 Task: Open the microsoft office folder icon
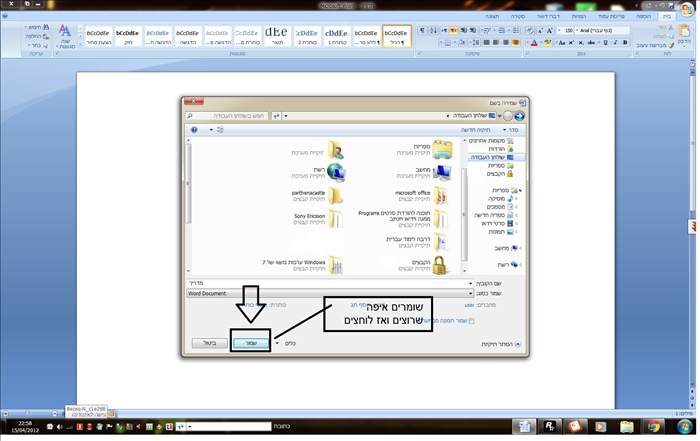[x=441, y=196]
